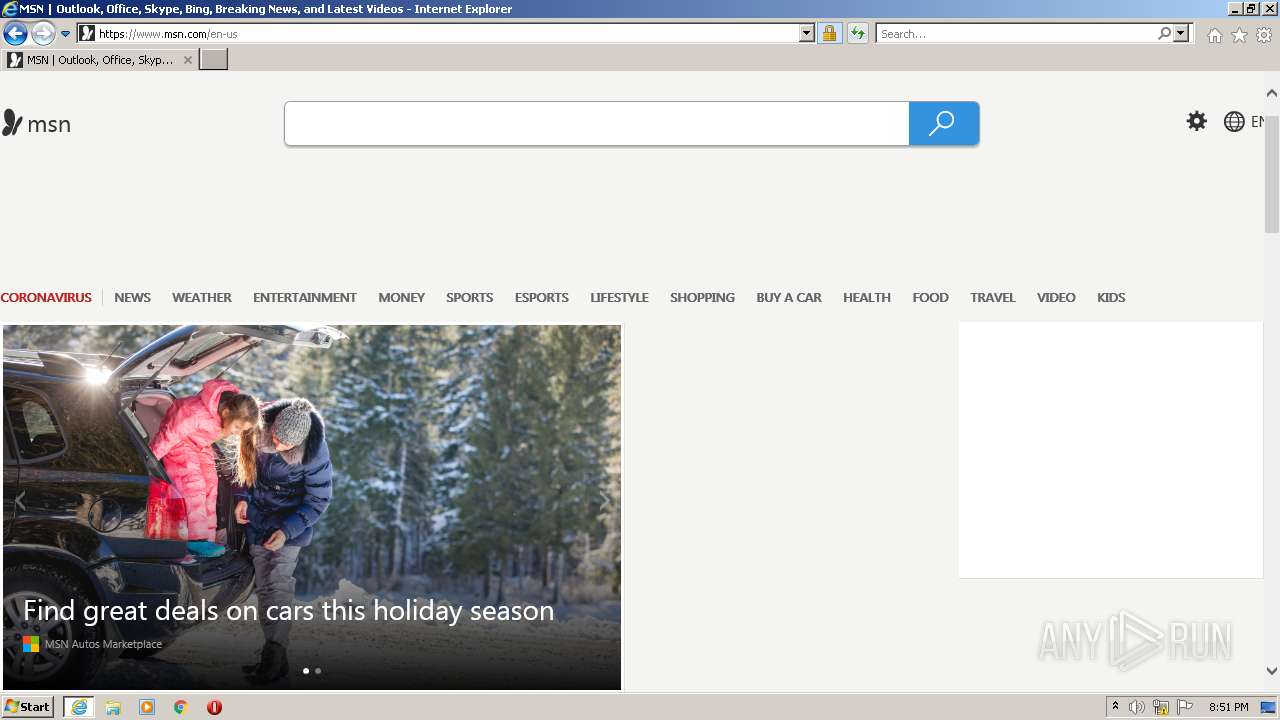The width and height of the screenshot is (1280, 720).
Task: Click the MSN web search field
Action: tap(597, 123)
